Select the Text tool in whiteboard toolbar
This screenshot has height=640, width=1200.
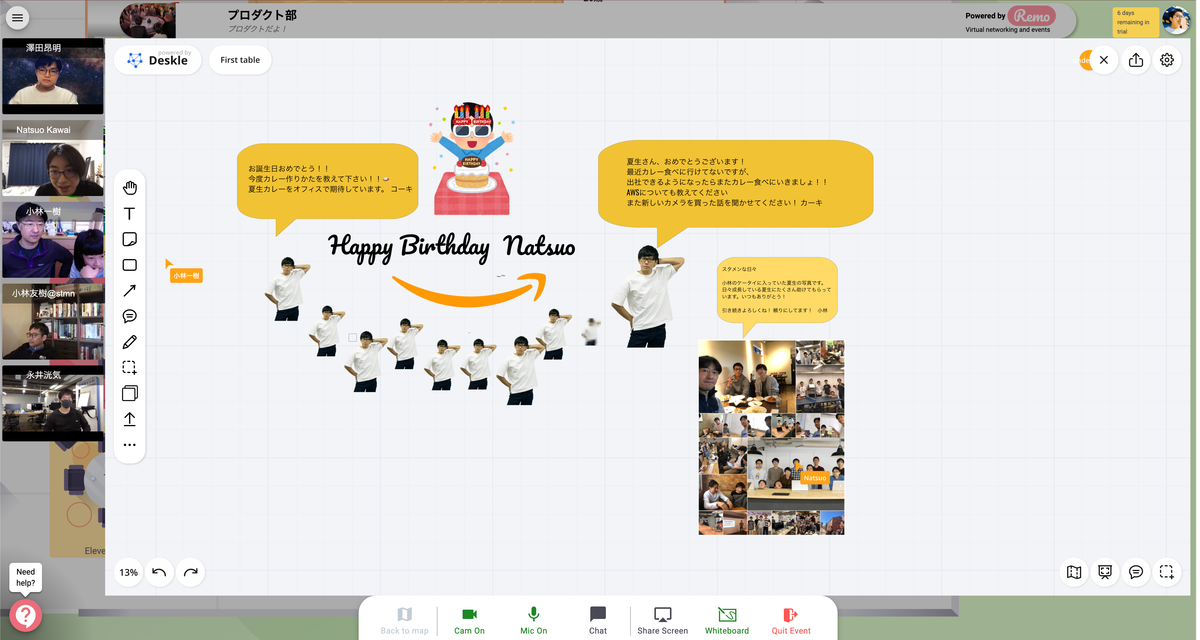129,214
